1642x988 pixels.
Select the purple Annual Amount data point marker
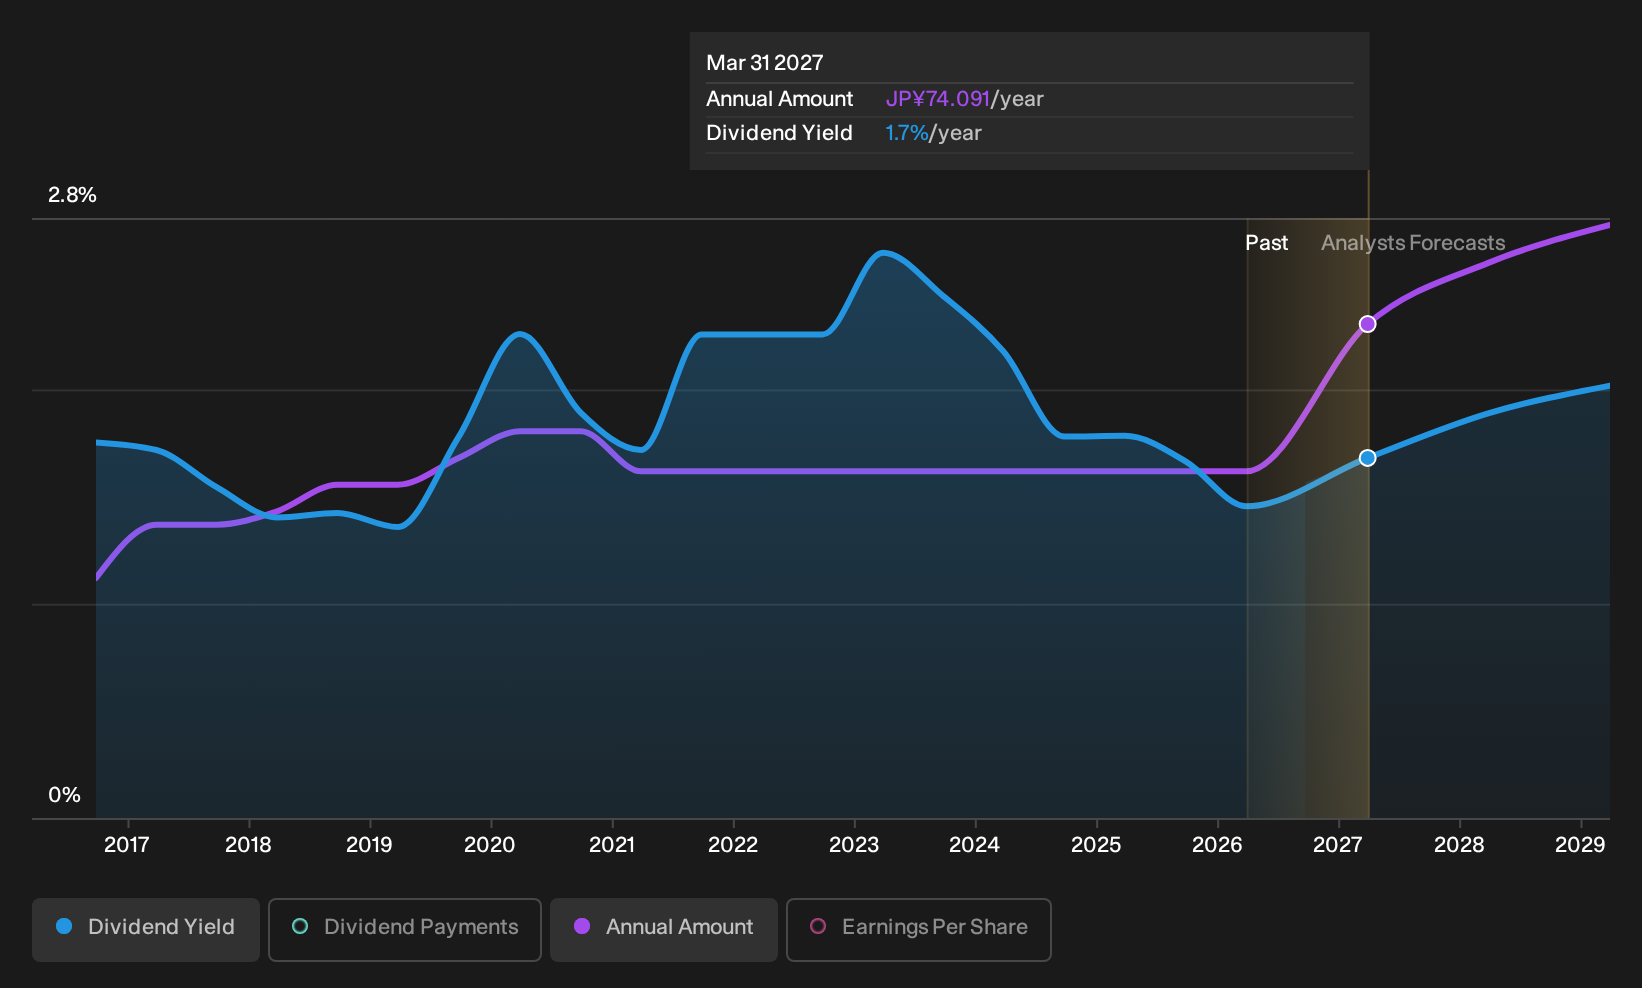(1367, 324)
